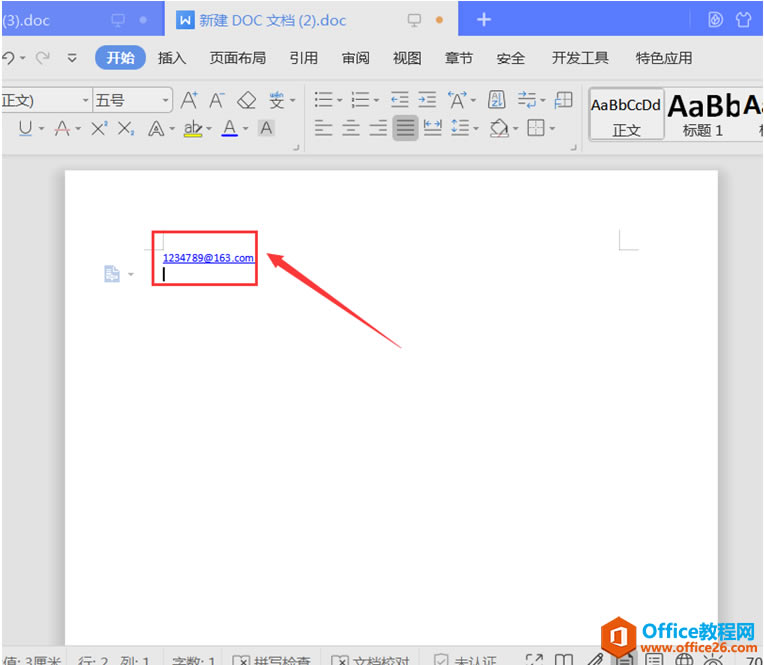Image resolution: width=764 pixels, height=665 pixels.
Task: Toggle the highlighted justify alignment button
Action: tap(405, 128)
